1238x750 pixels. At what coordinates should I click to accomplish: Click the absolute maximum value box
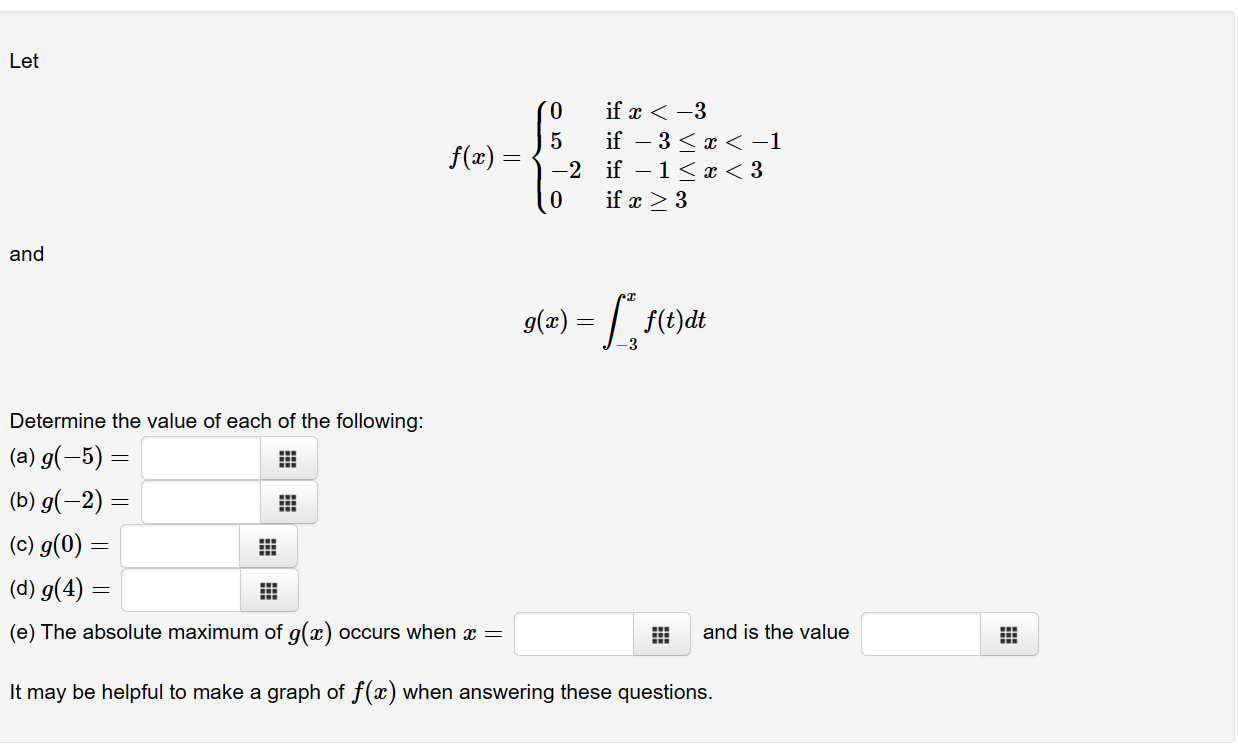click(920, 634)
